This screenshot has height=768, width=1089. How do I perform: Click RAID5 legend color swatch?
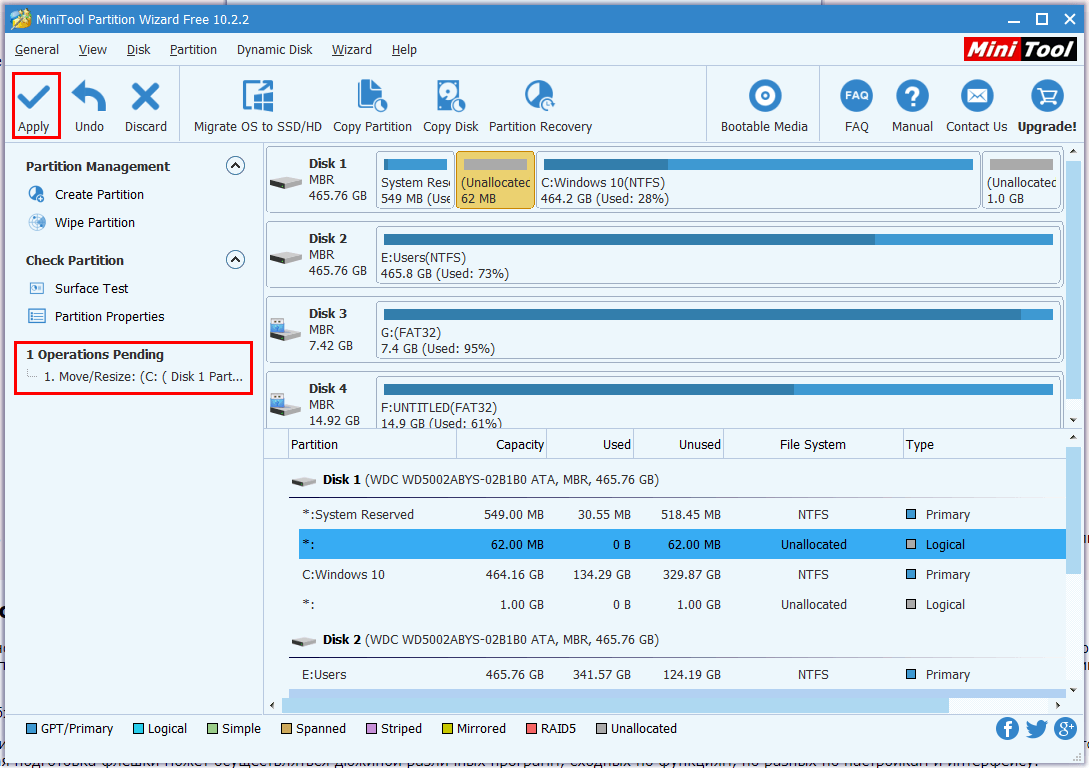[531, 728]
